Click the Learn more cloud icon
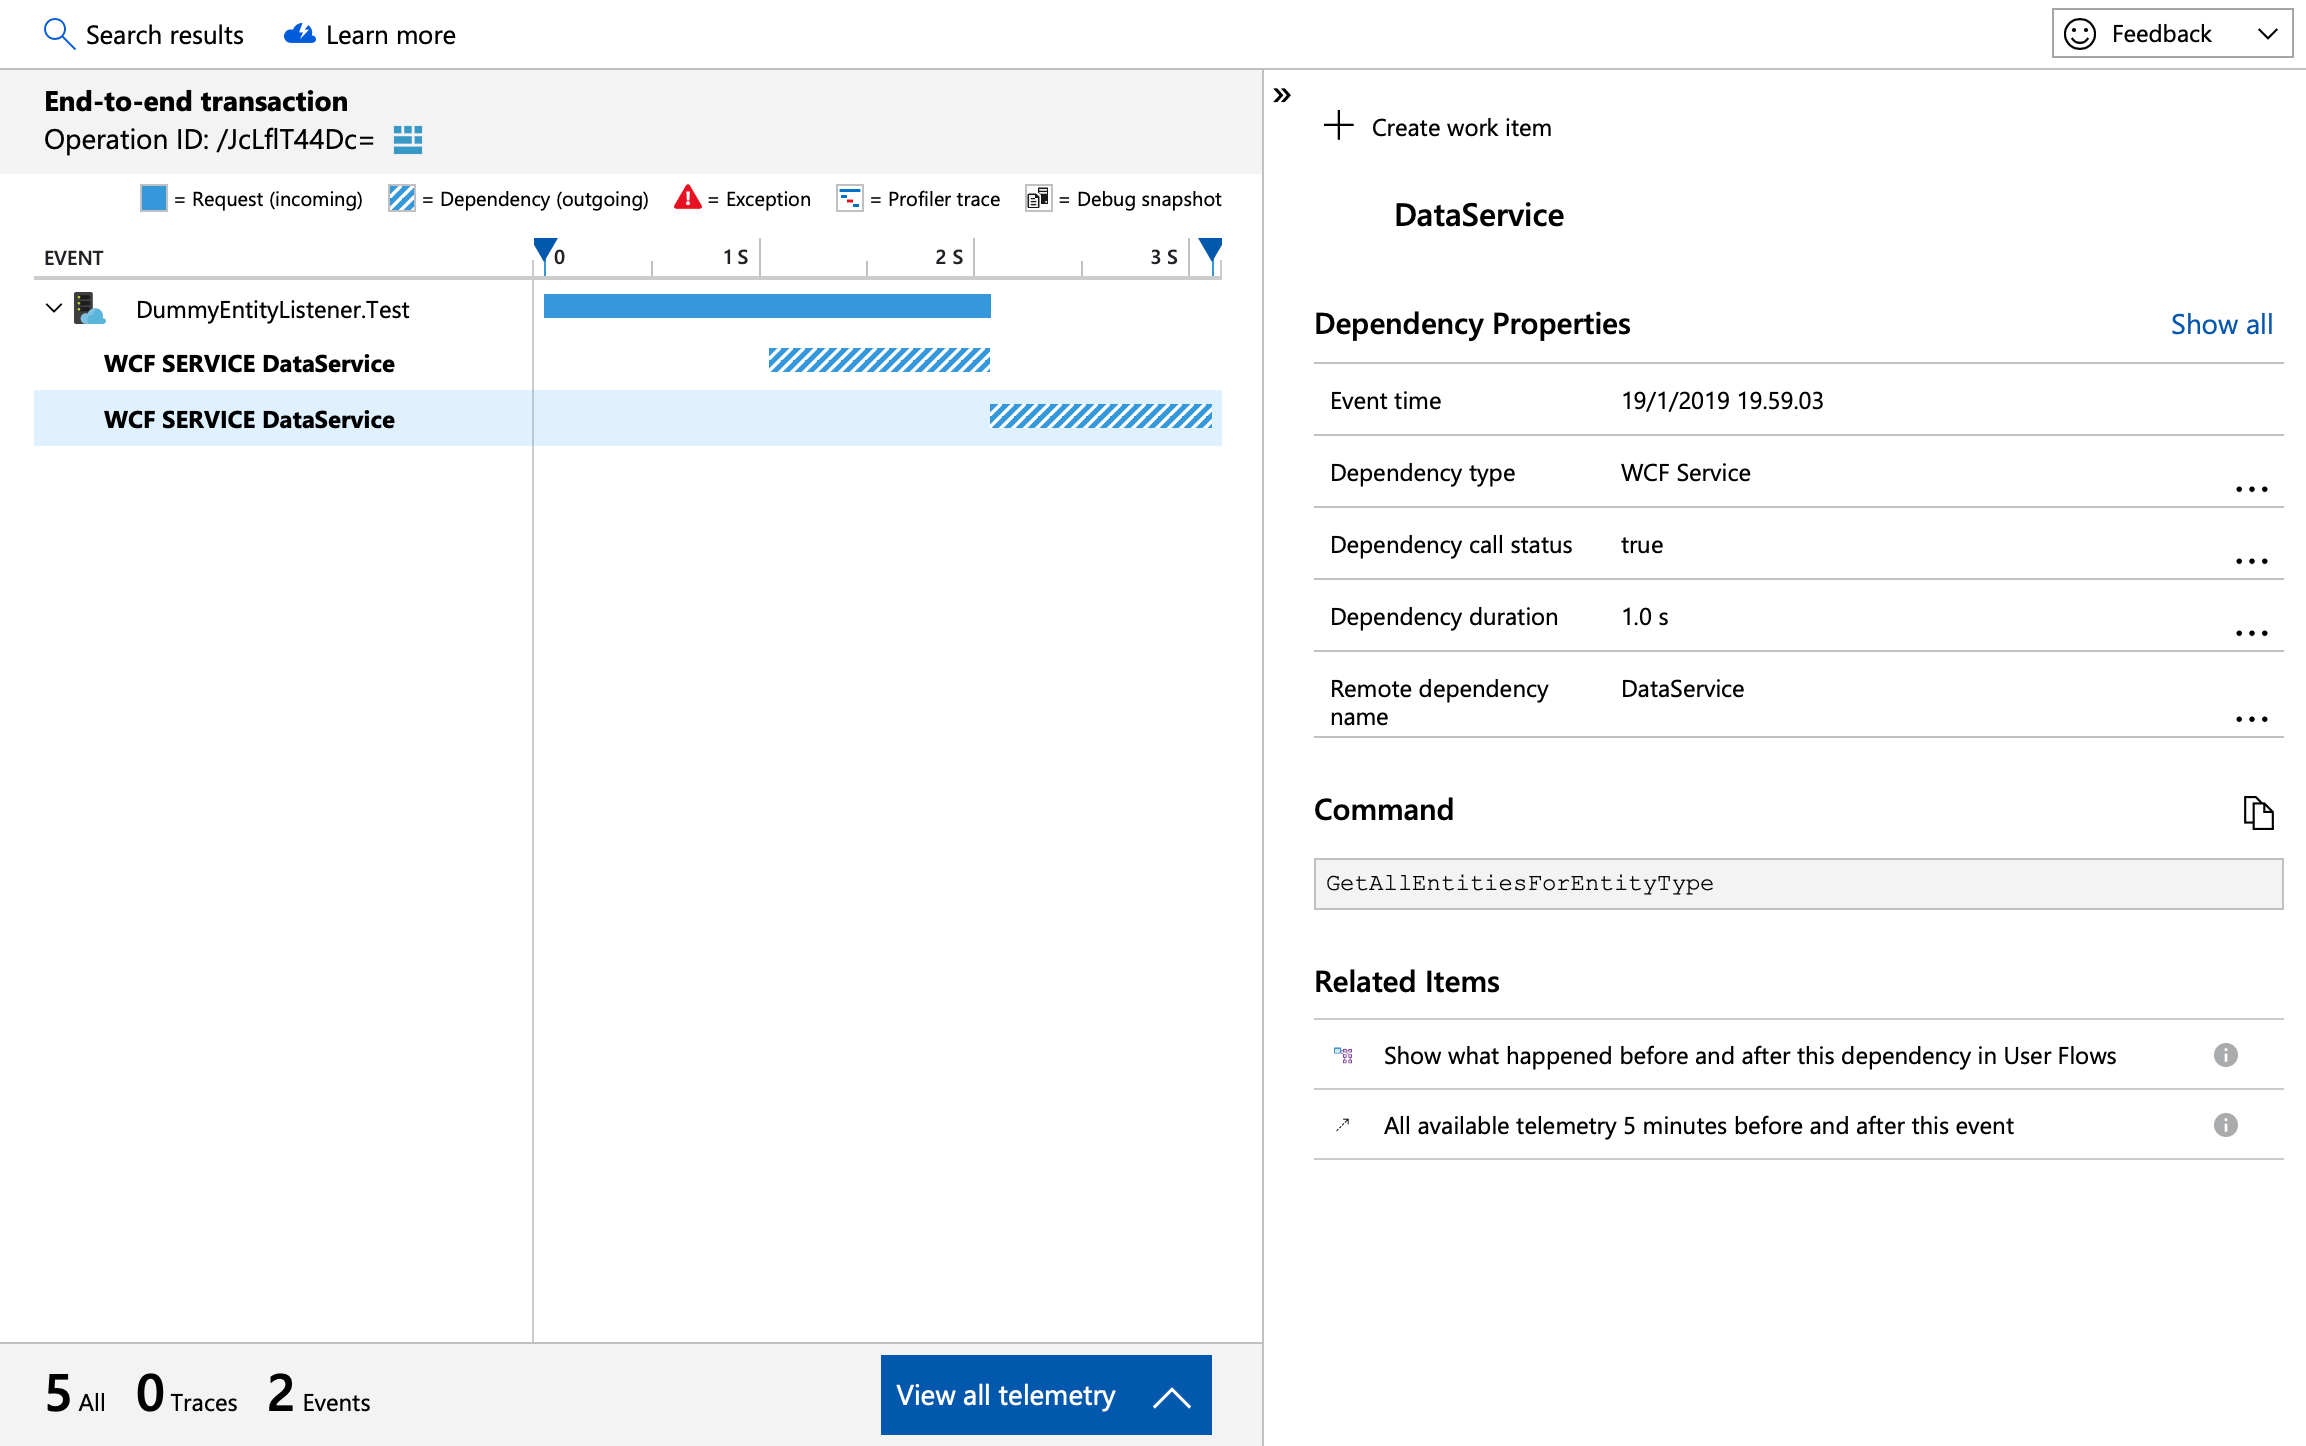 300,34
